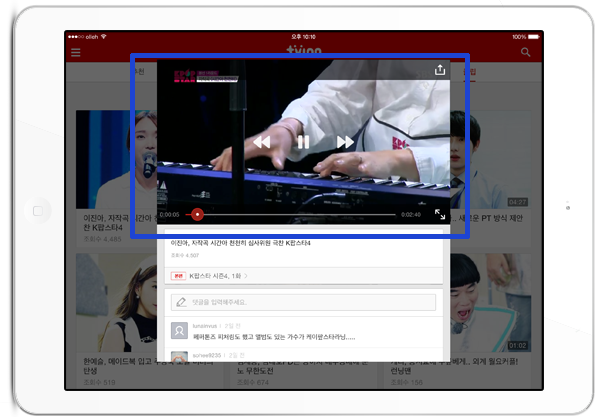Open search with the magnifier icon
This screenshot has height=417, width=595.
tap(526, 52)
